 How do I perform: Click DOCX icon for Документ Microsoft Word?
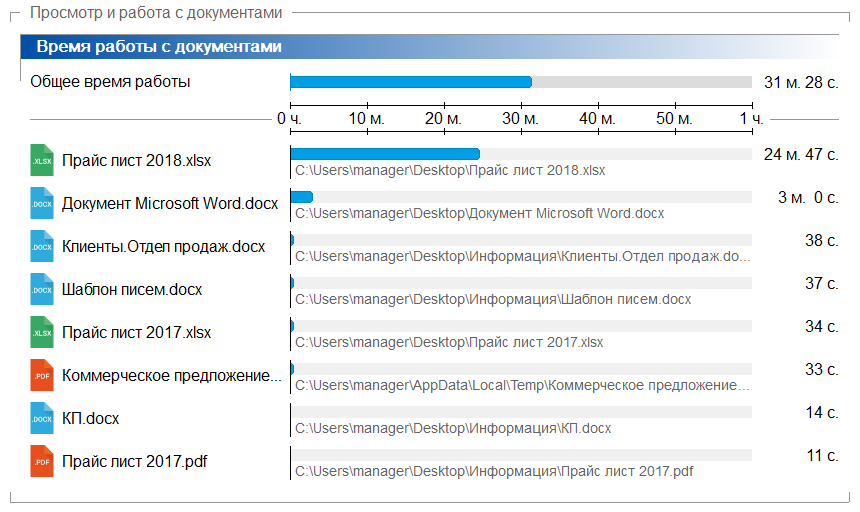coord(41,203)
